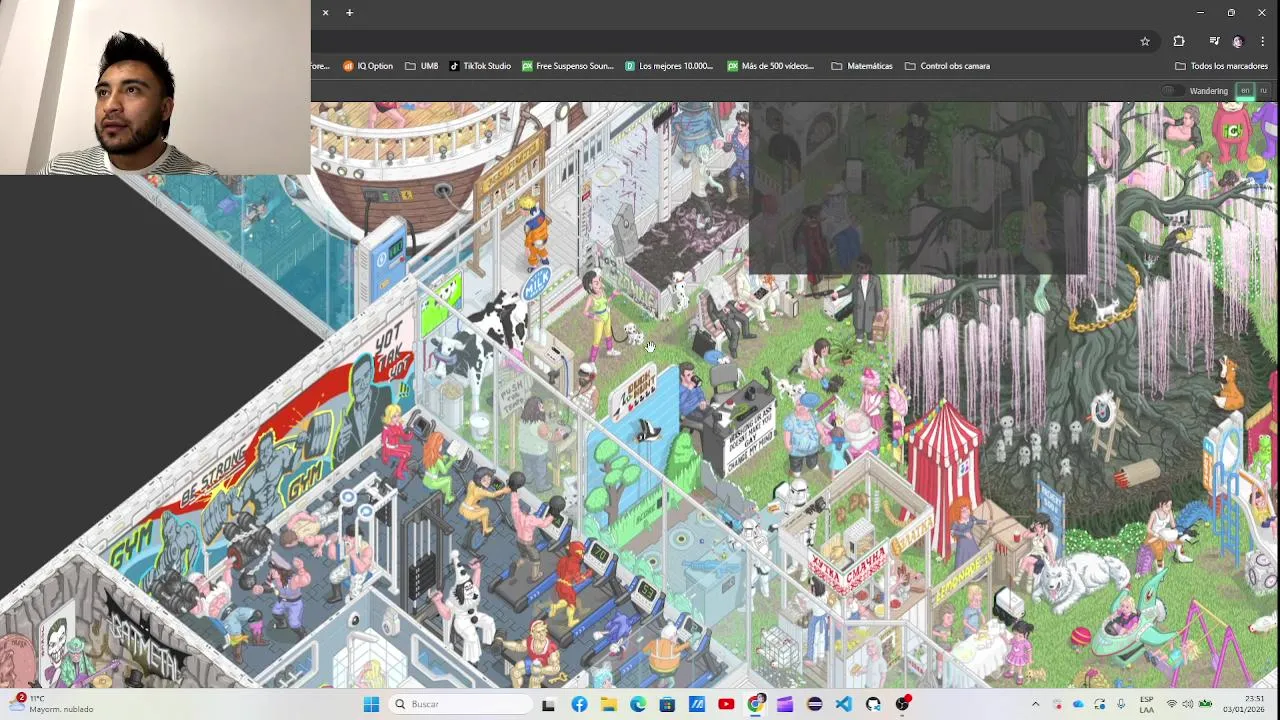This screenshot has height=720, width=1280.
Task: Bookmark this page with the star icon
Action: coord(1145,41)
